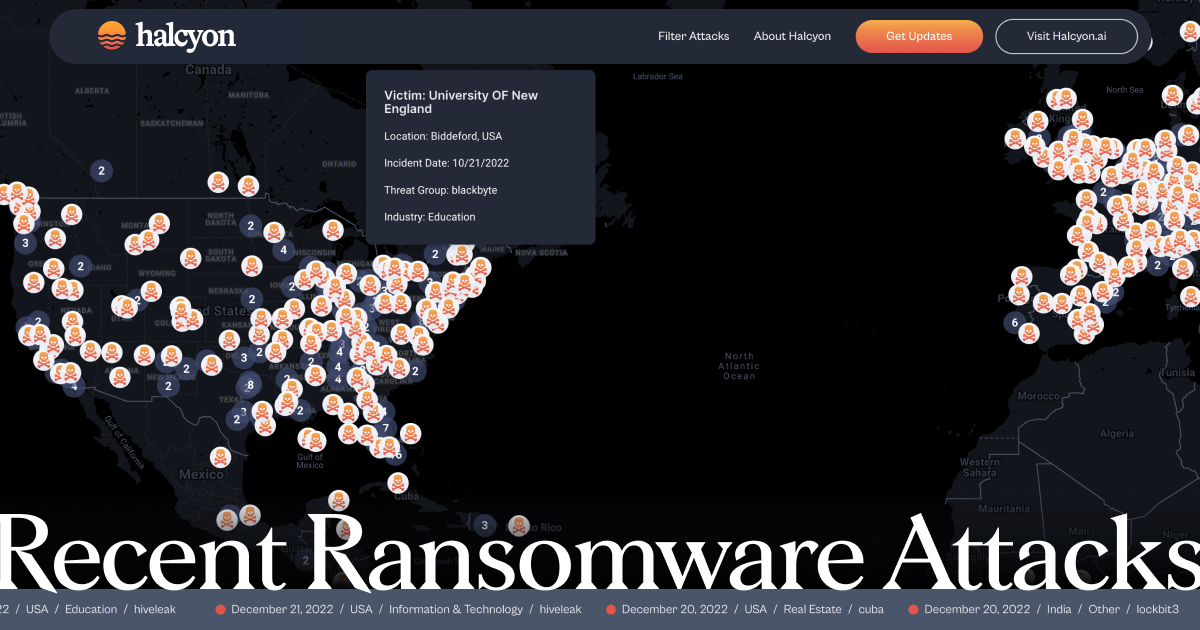This screenshot has width=1200, height=630.
Task: Click the Visit Halcyon.ai button
Action: (1067, 36)
